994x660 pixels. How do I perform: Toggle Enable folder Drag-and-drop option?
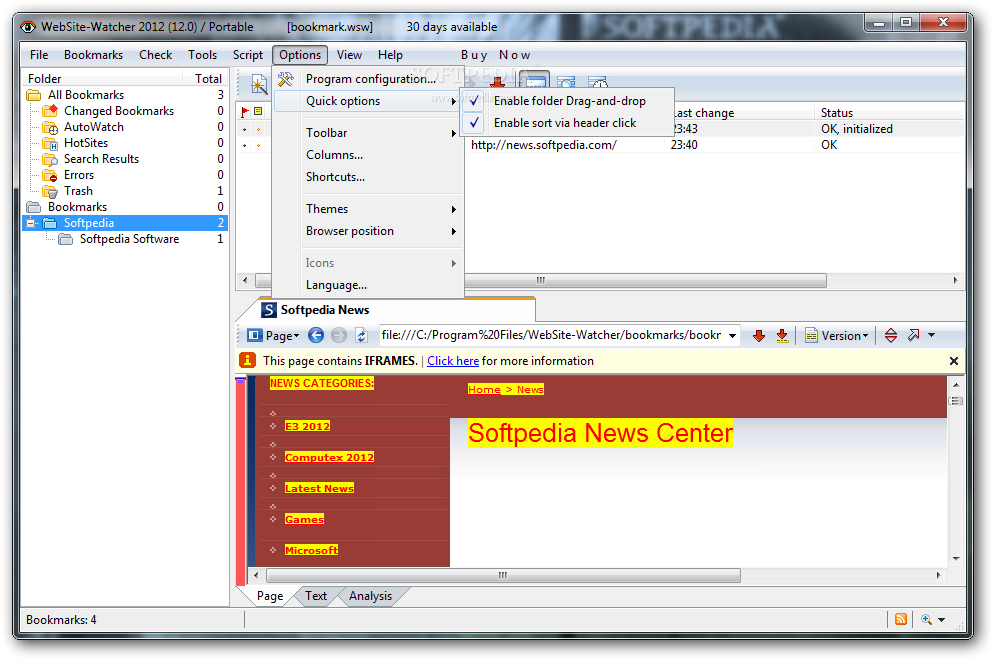pyautogui.click(x=568, y=100)
